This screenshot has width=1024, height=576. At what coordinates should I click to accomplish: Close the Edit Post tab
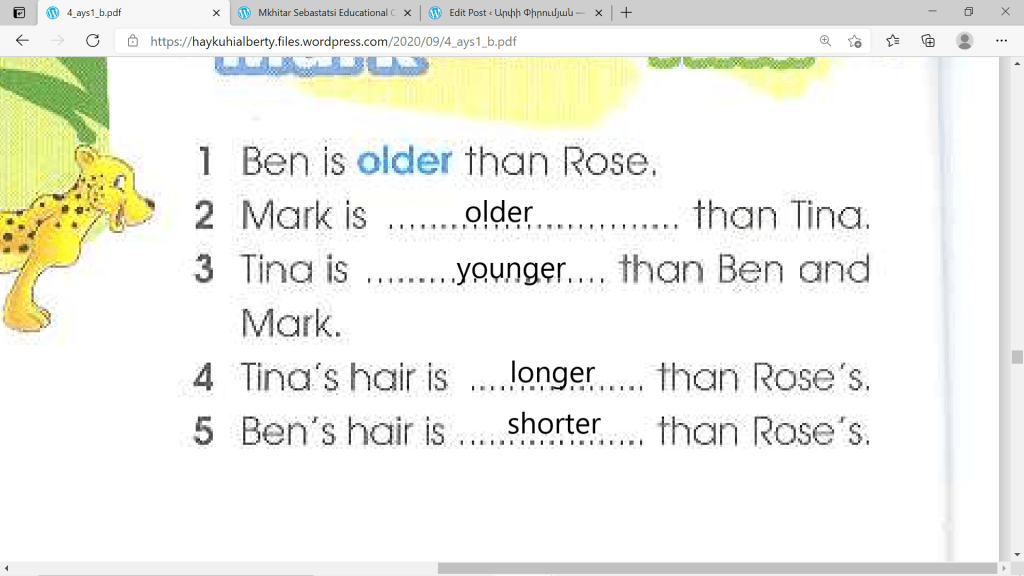[x=600, y=13]
